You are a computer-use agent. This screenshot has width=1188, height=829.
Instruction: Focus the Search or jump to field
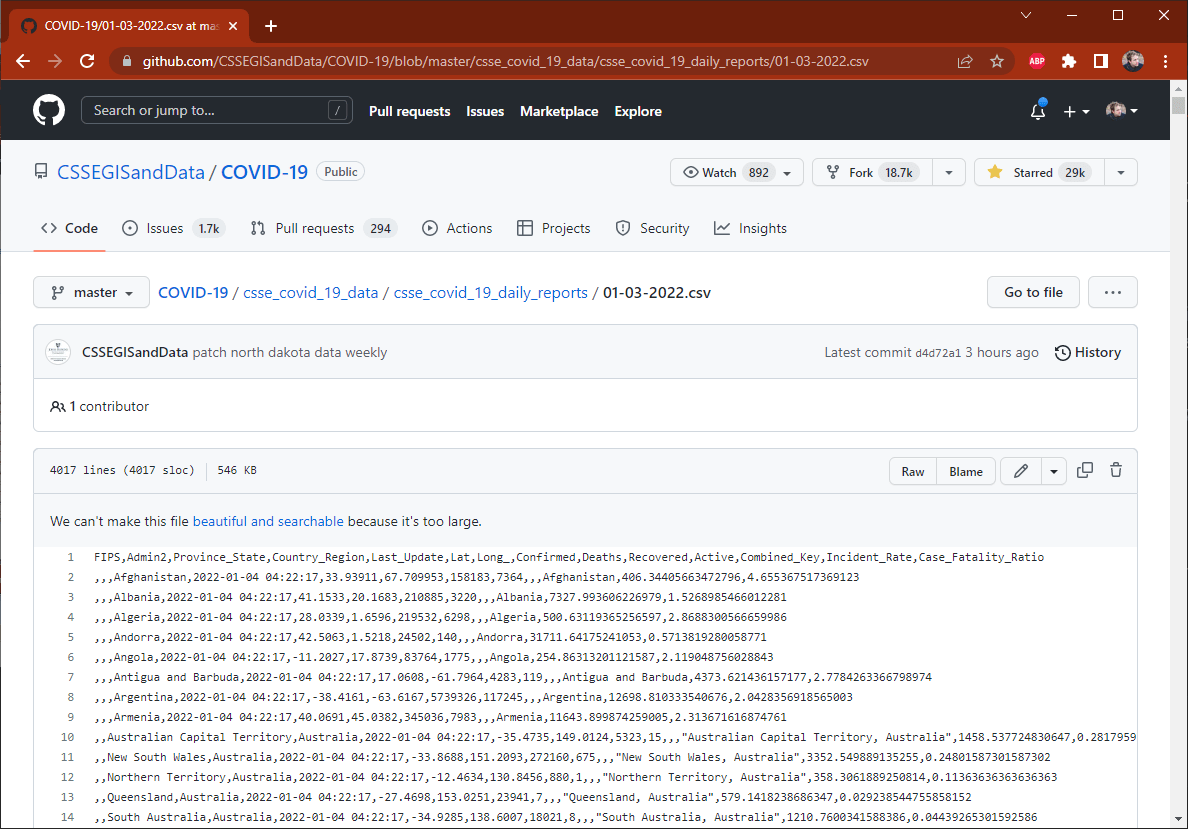coord(216,110)
